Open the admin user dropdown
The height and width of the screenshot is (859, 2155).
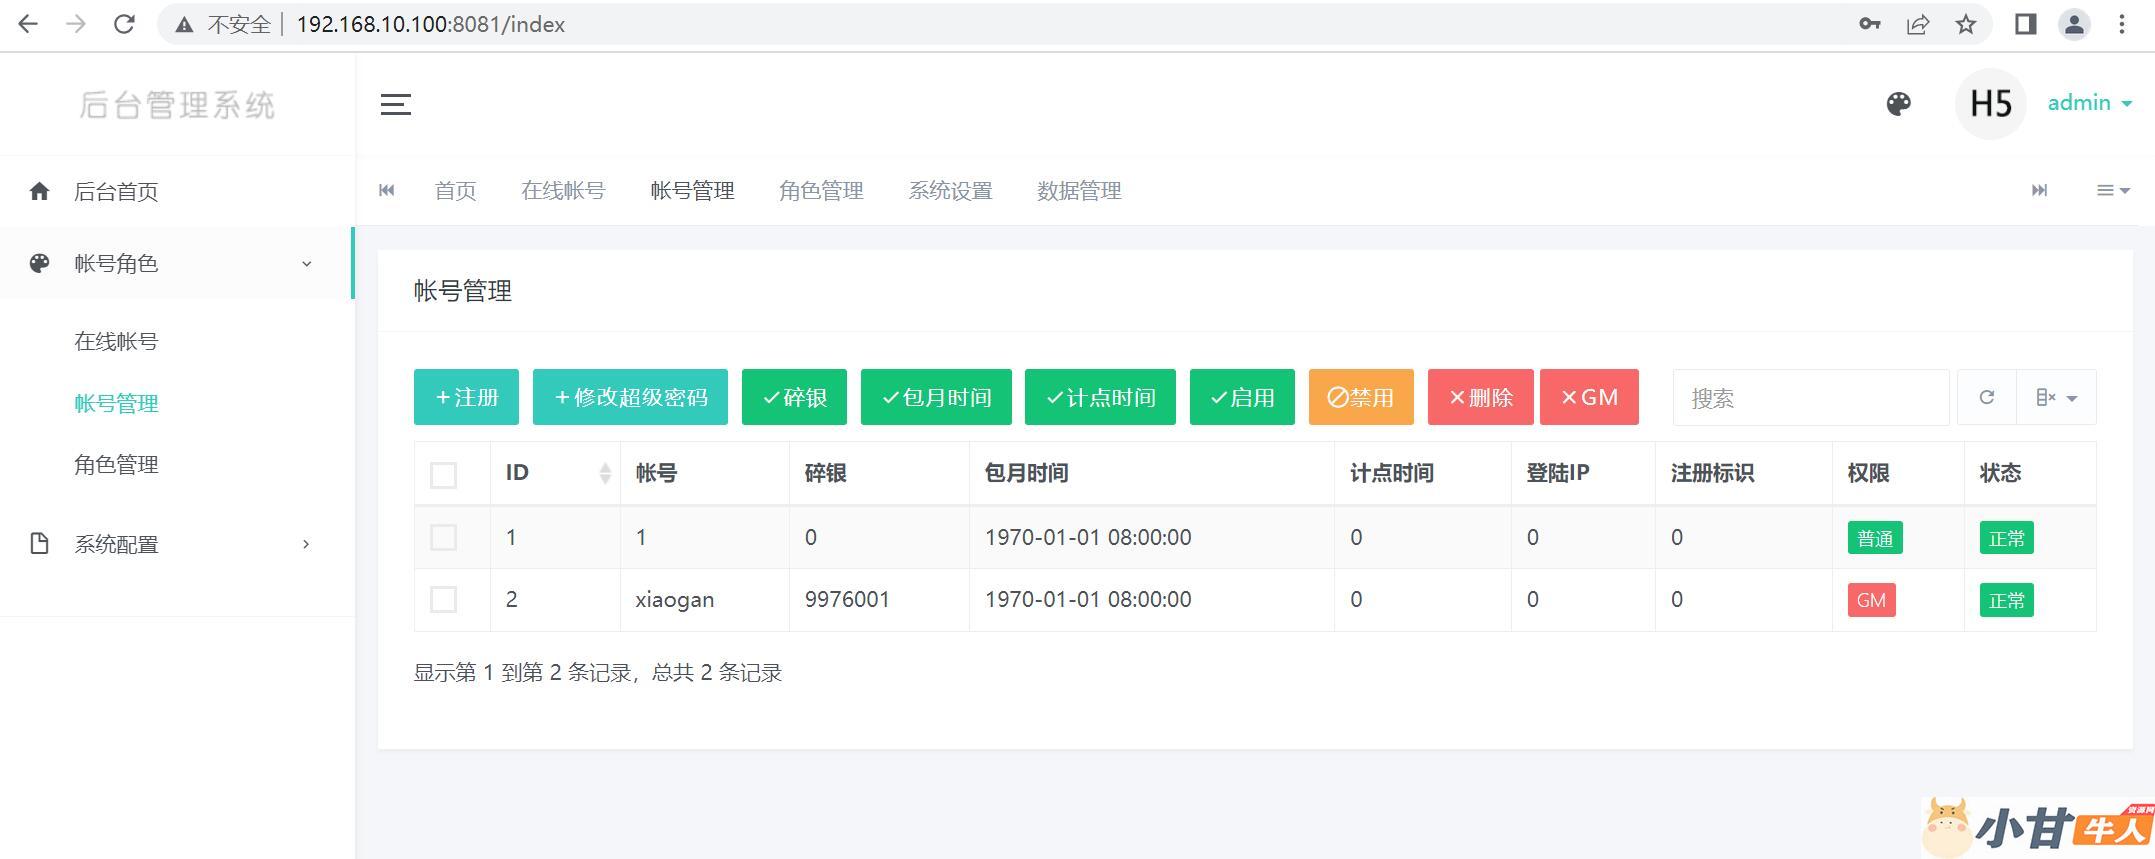(2089, 103)
